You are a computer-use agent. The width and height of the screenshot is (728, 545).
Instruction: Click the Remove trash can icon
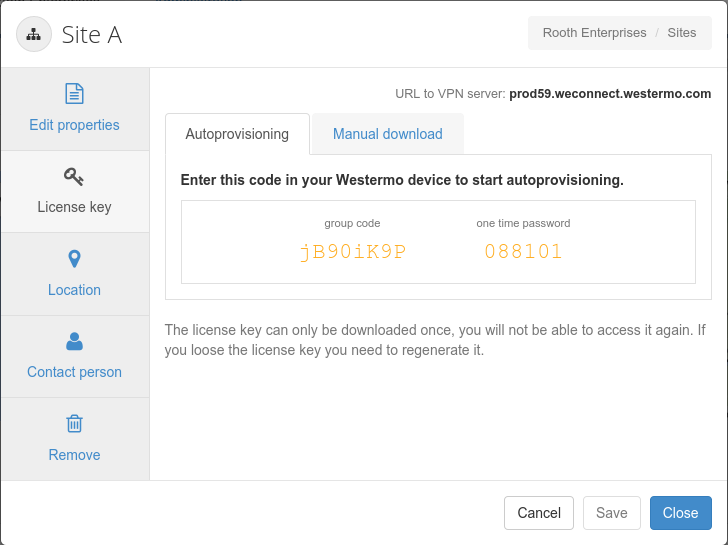tap(74, 424)
